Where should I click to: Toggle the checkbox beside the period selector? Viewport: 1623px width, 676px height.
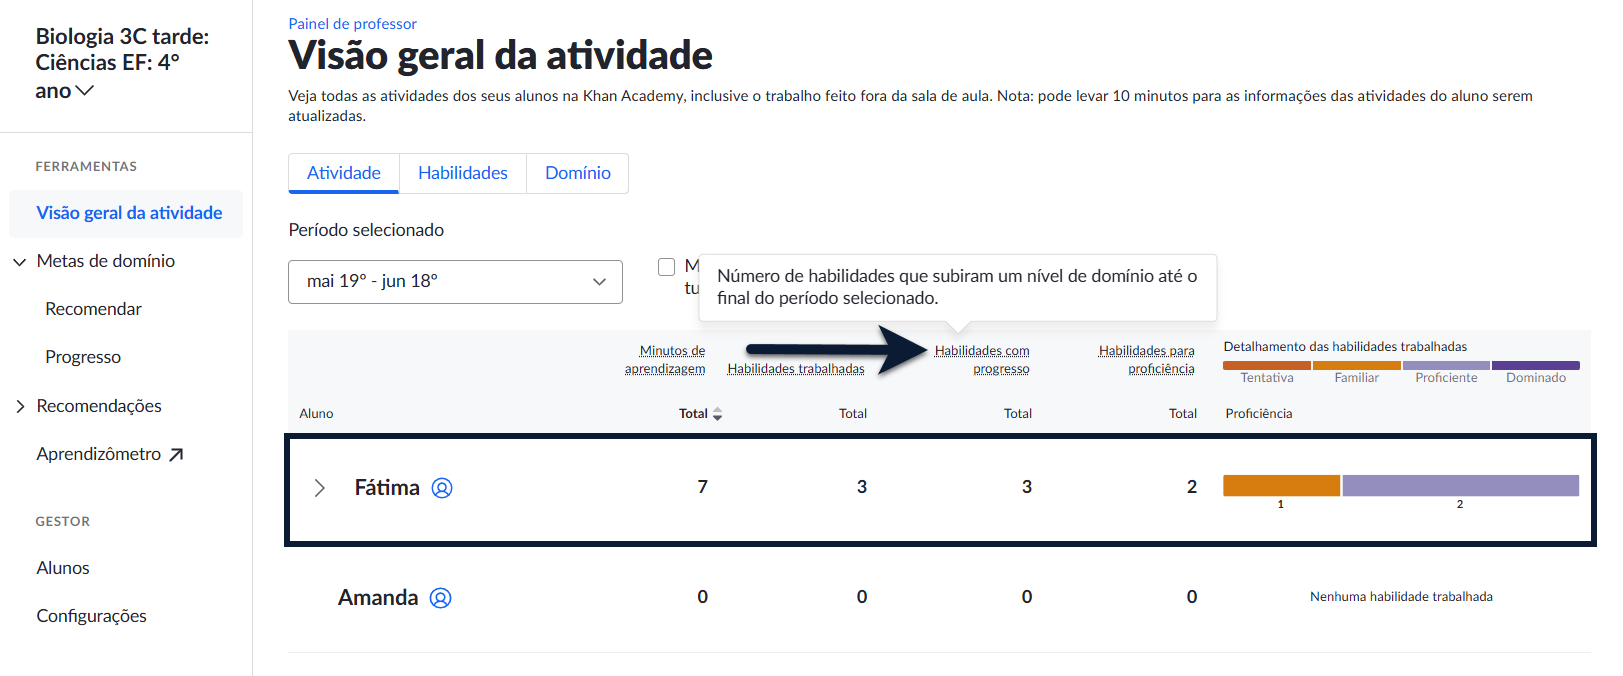[666, 267]
